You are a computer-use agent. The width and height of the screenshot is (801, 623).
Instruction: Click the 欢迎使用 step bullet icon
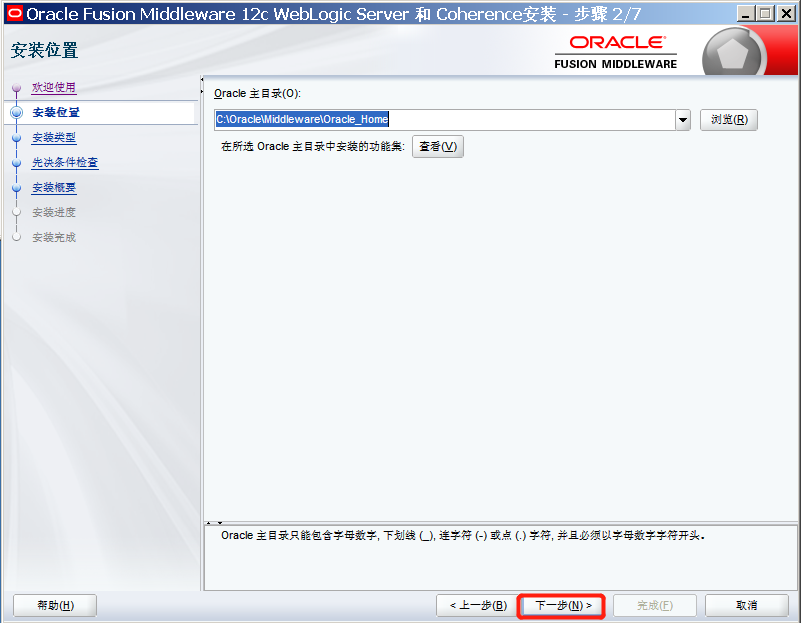tap(16, 87)
